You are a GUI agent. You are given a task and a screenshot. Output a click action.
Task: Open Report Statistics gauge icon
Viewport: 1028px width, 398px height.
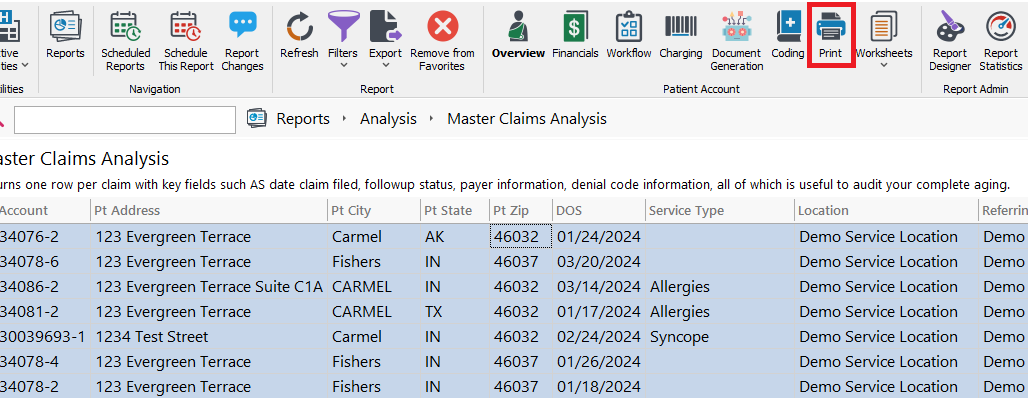(1000, 26)
